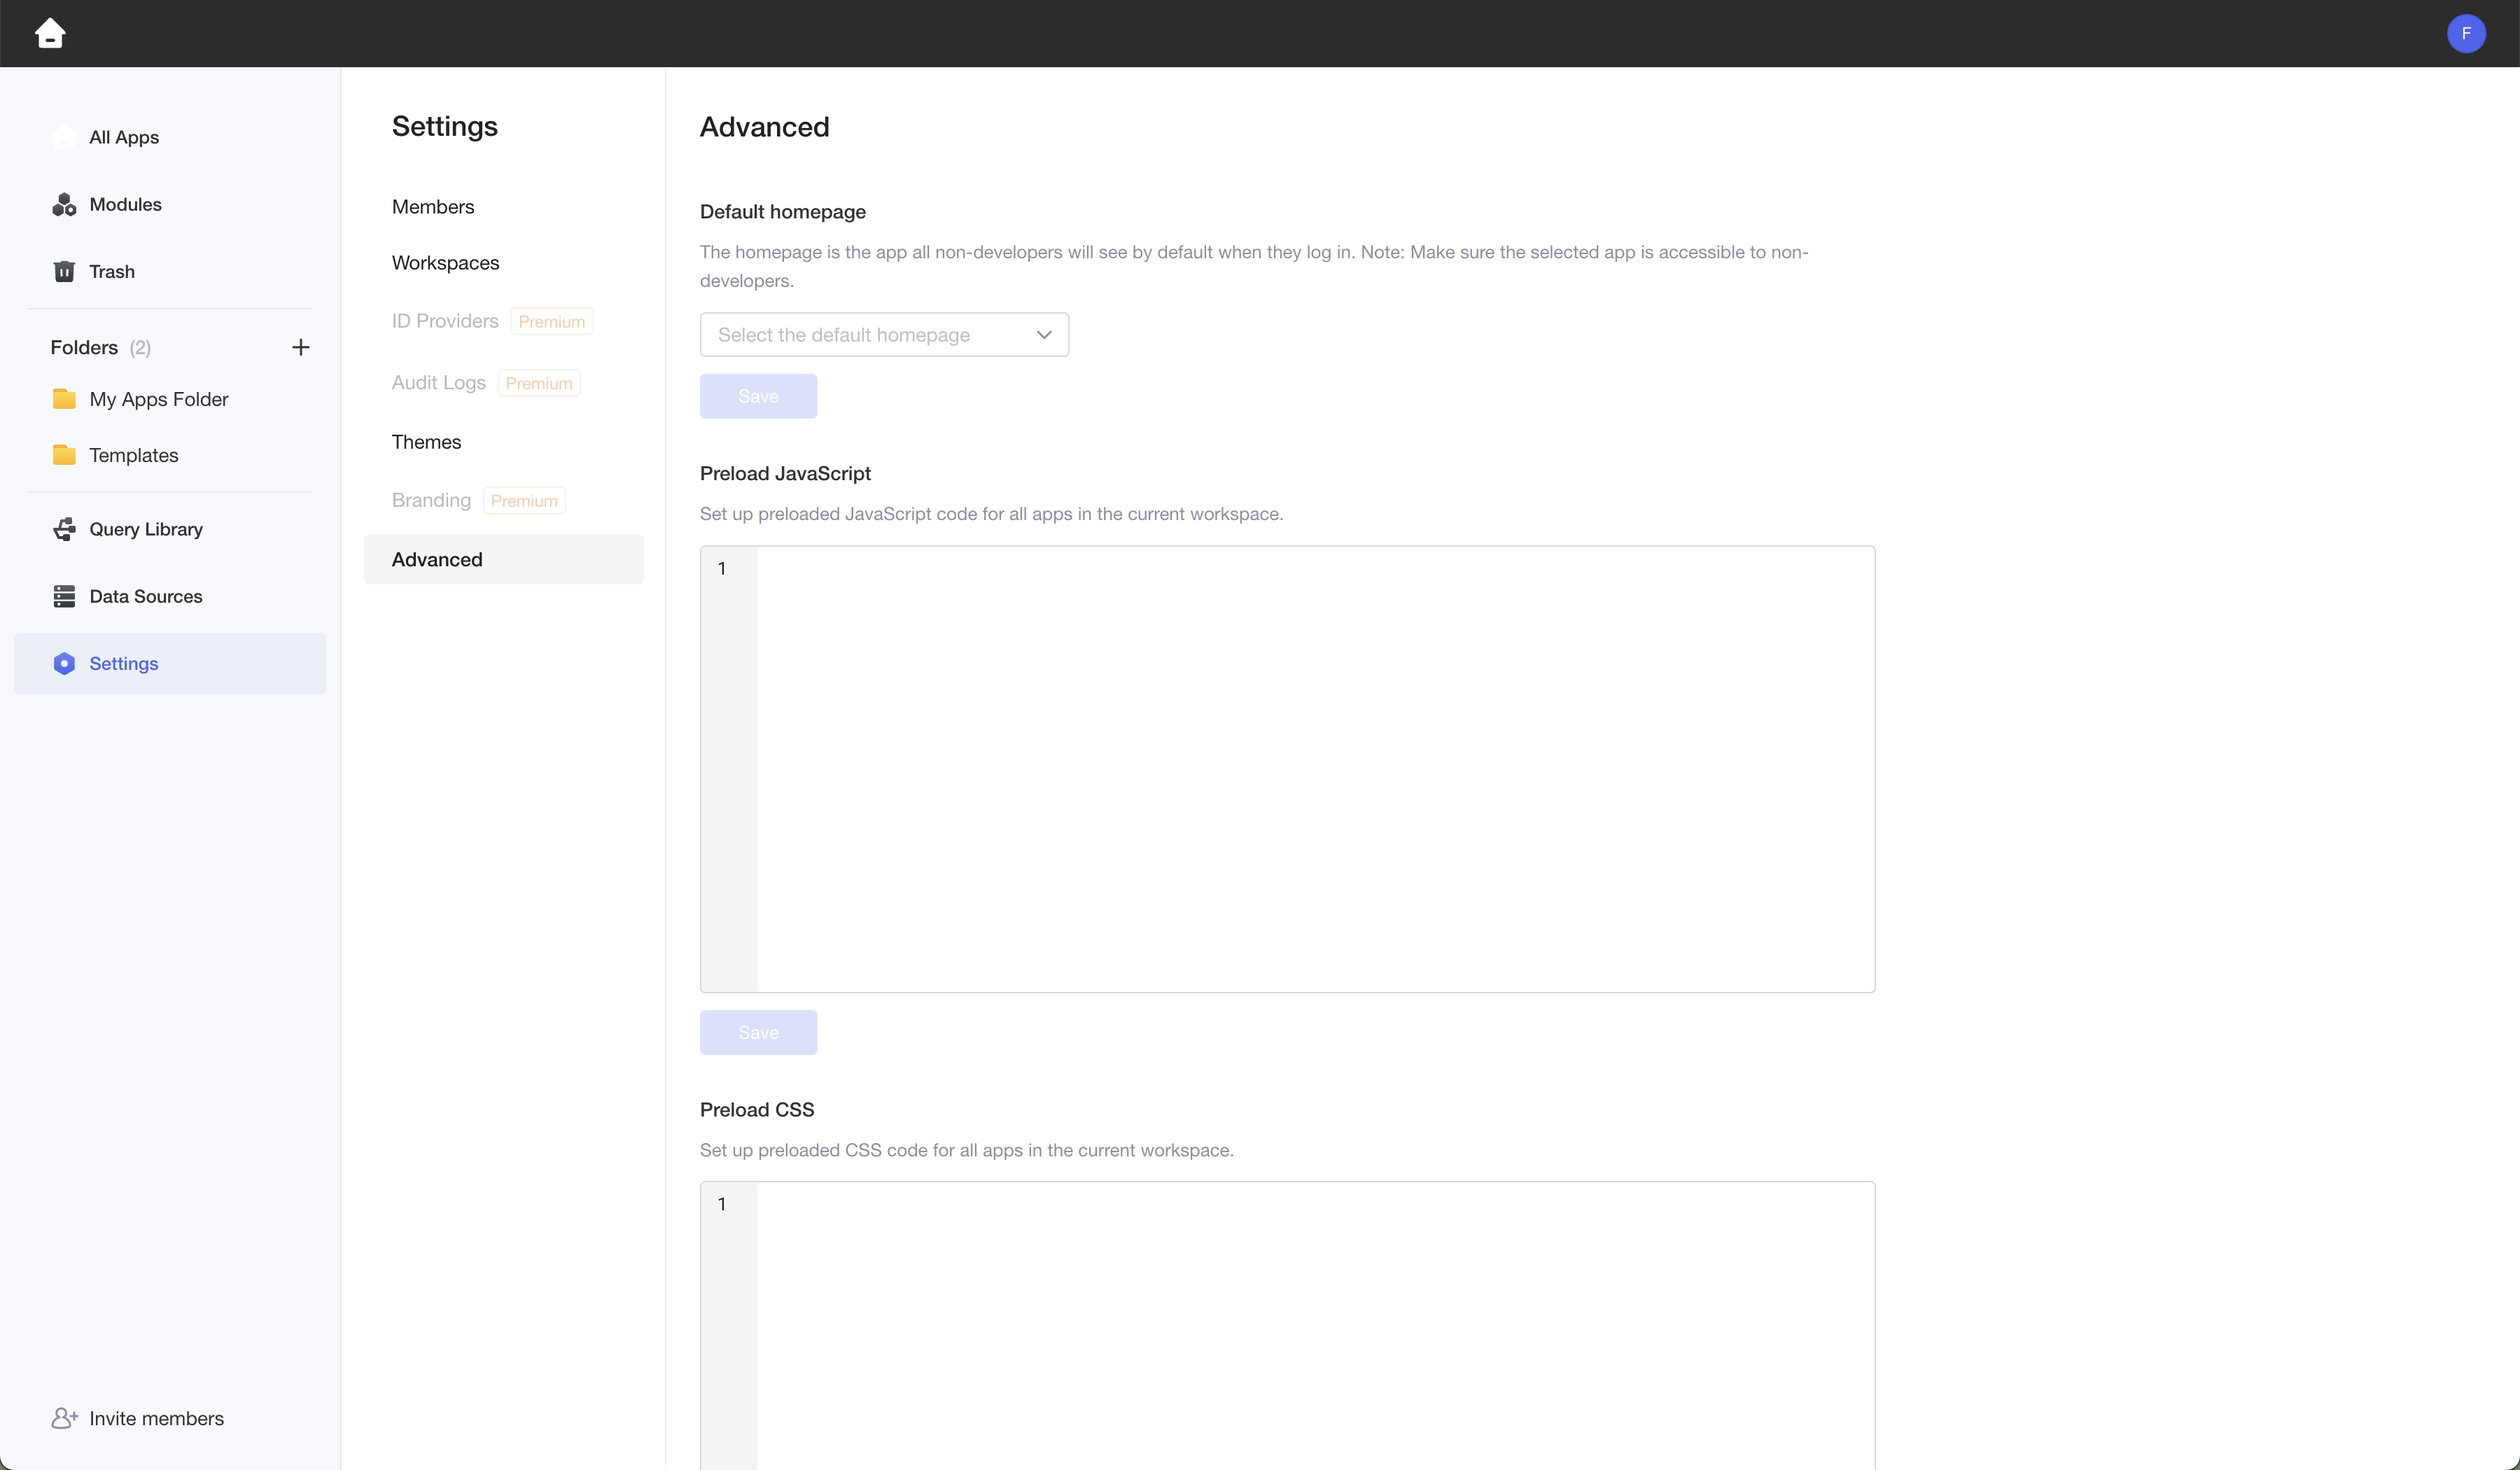2520x1470 pixels.
Task: Open the Themes settings section
Action: click(426, 442)
